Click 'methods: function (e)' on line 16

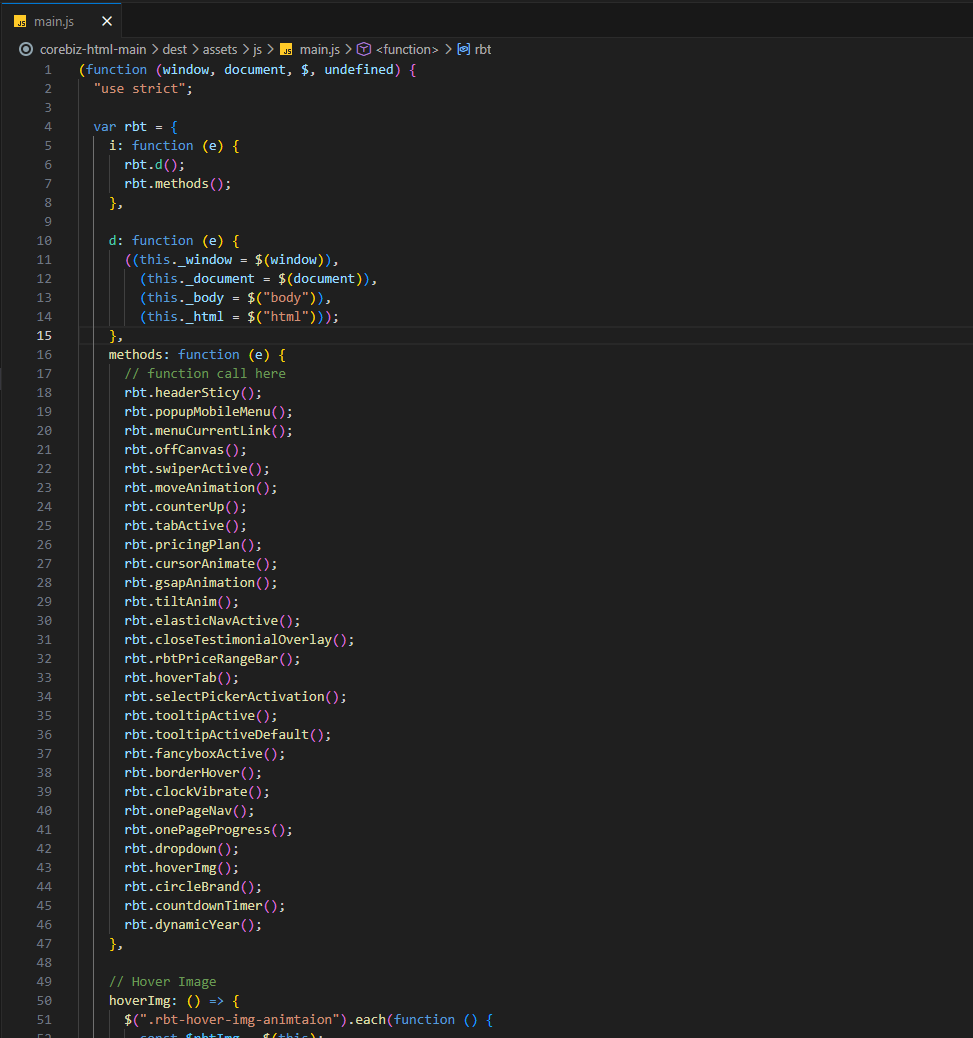click(197, 355)
